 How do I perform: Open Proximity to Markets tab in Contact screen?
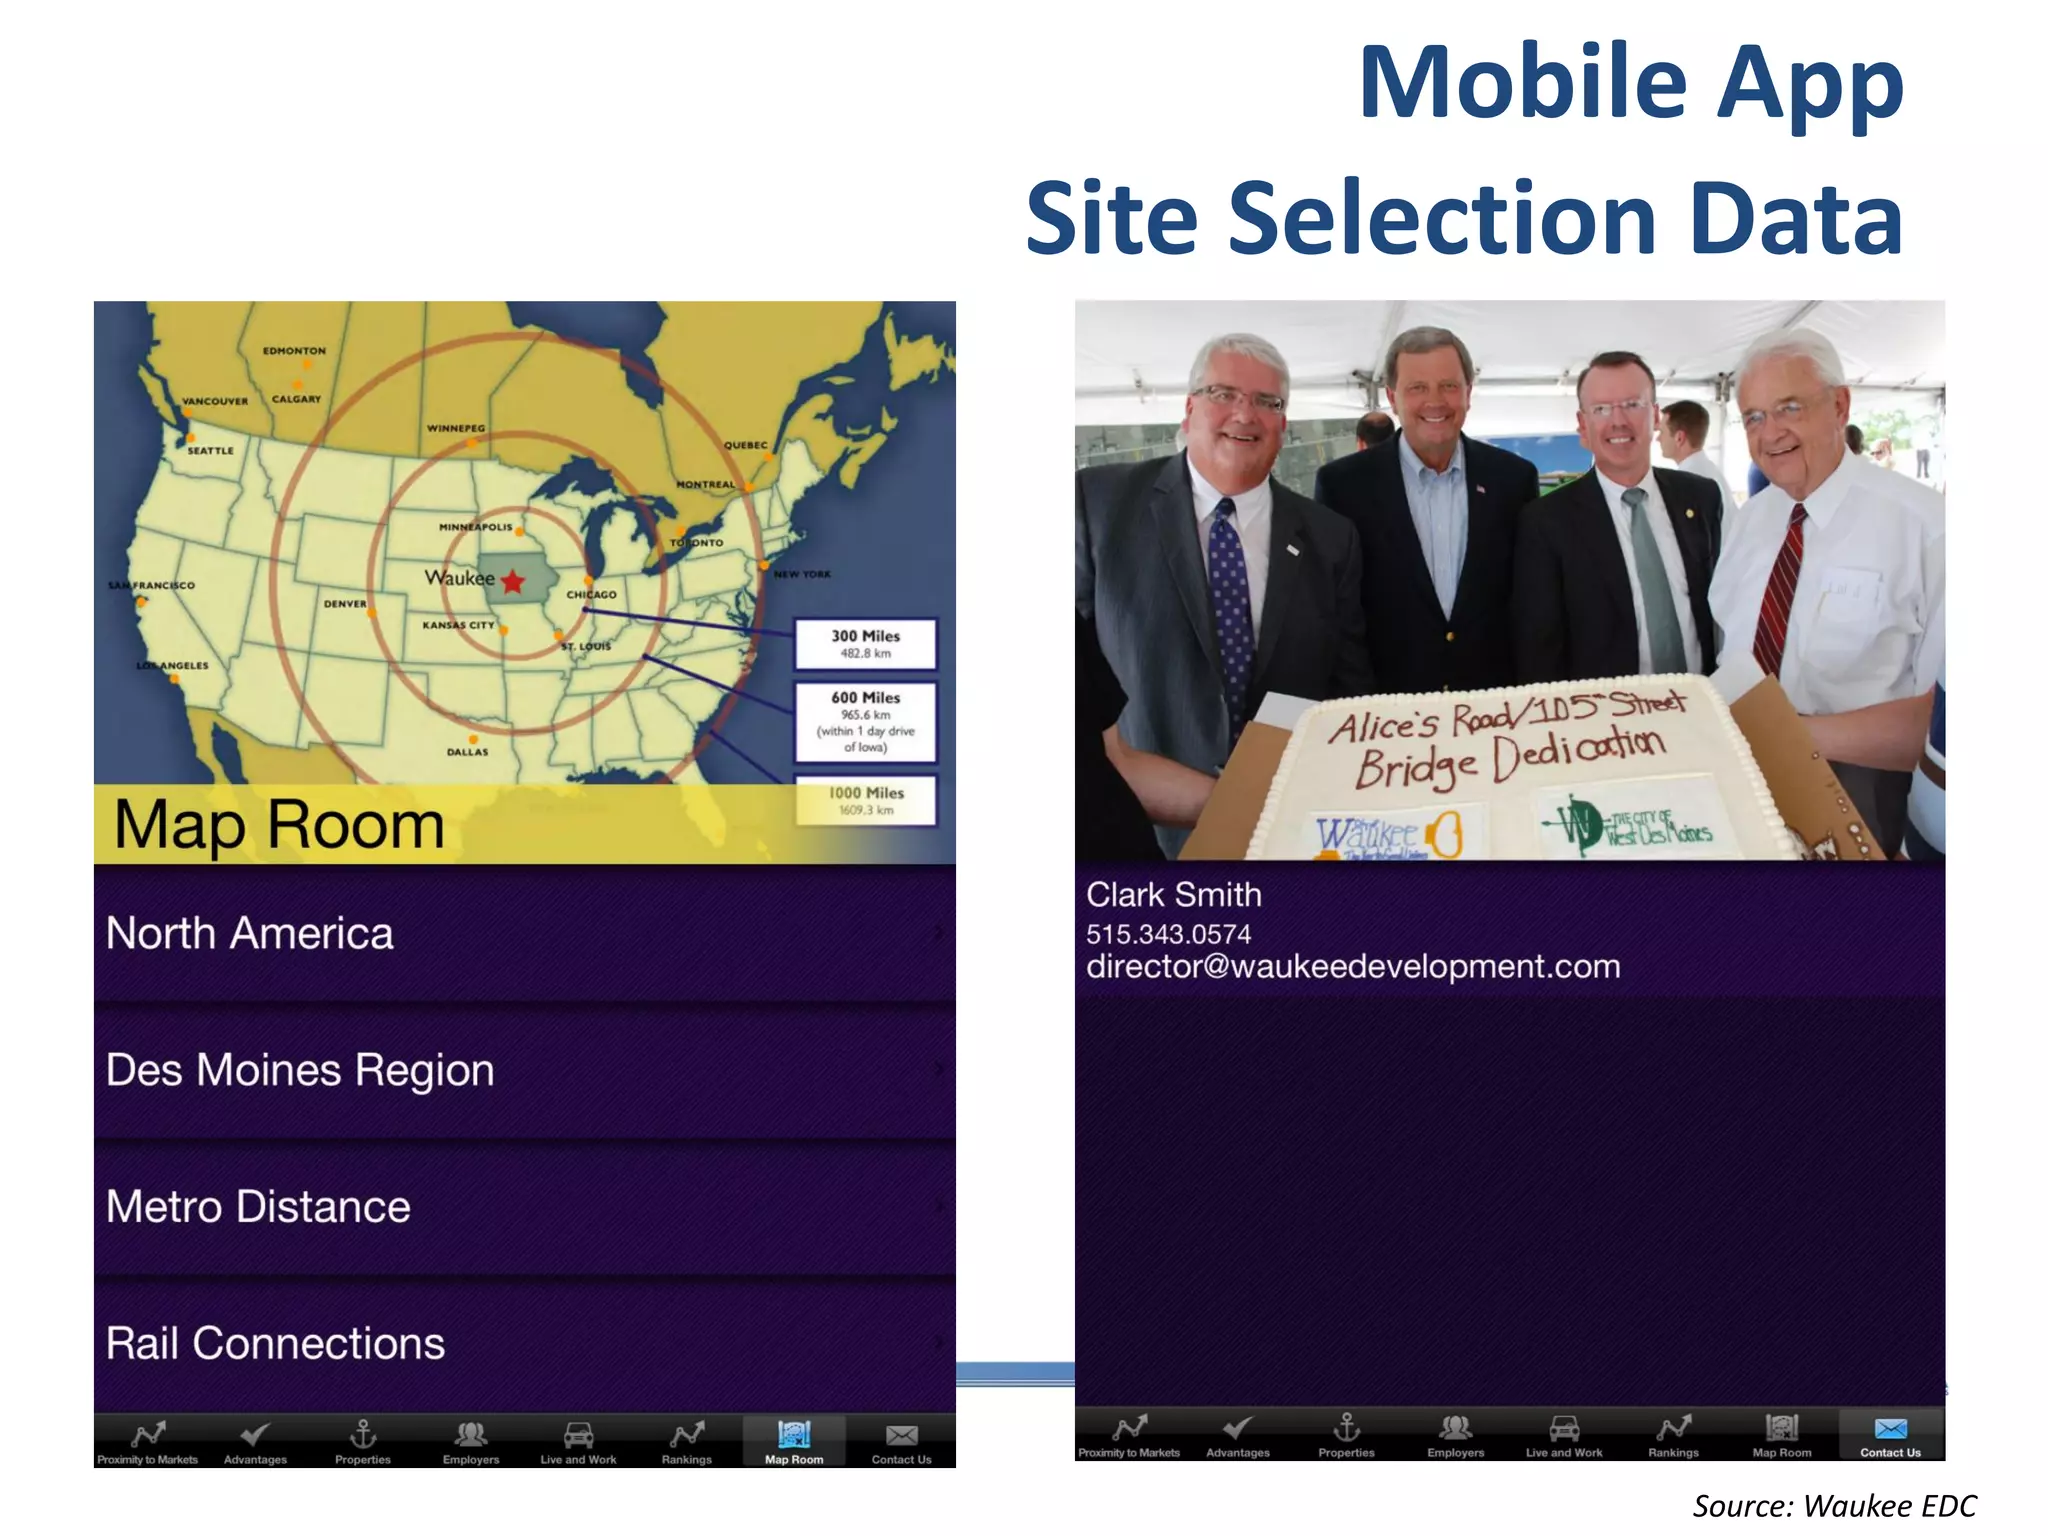(1129, 1435)
